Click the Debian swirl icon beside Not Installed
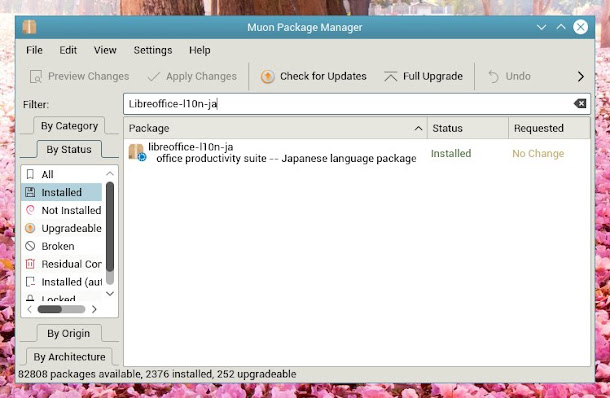610x398 pixels. point(30,210)
